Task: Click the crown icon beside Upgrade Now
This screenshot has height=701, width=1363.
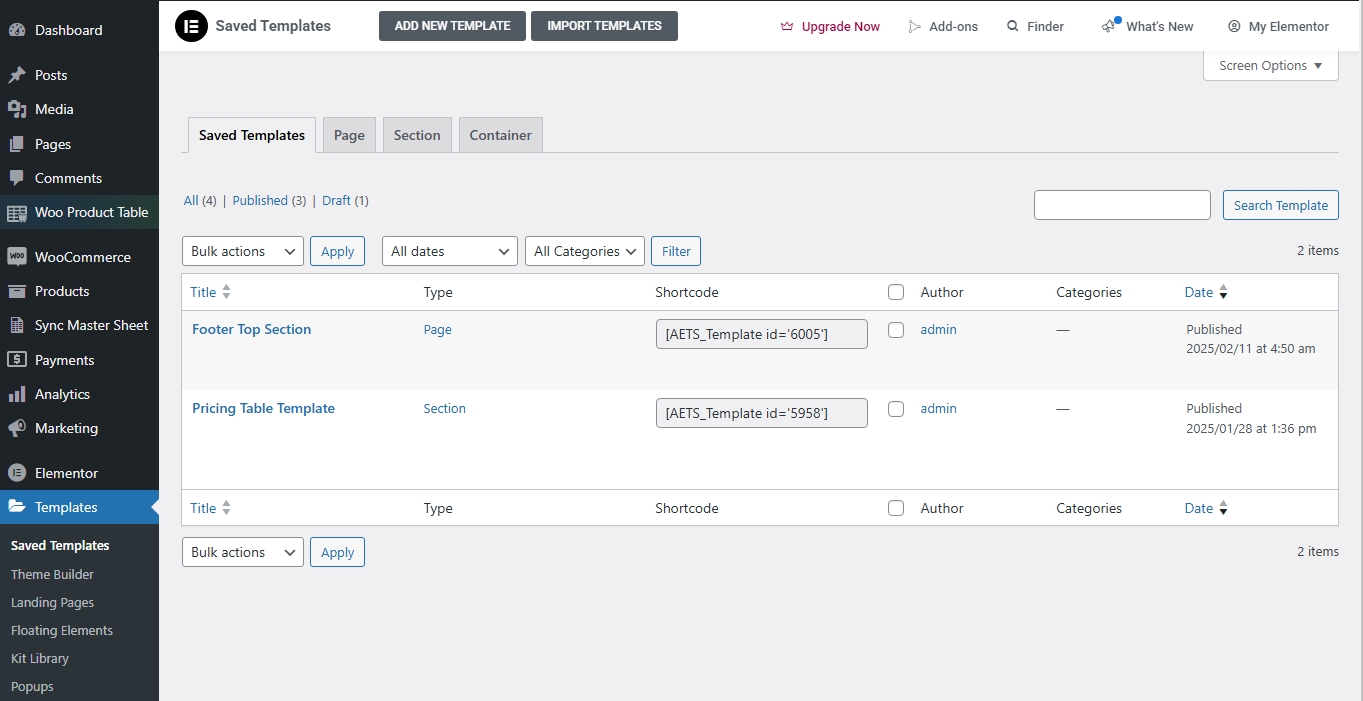Action: (787, 26)
